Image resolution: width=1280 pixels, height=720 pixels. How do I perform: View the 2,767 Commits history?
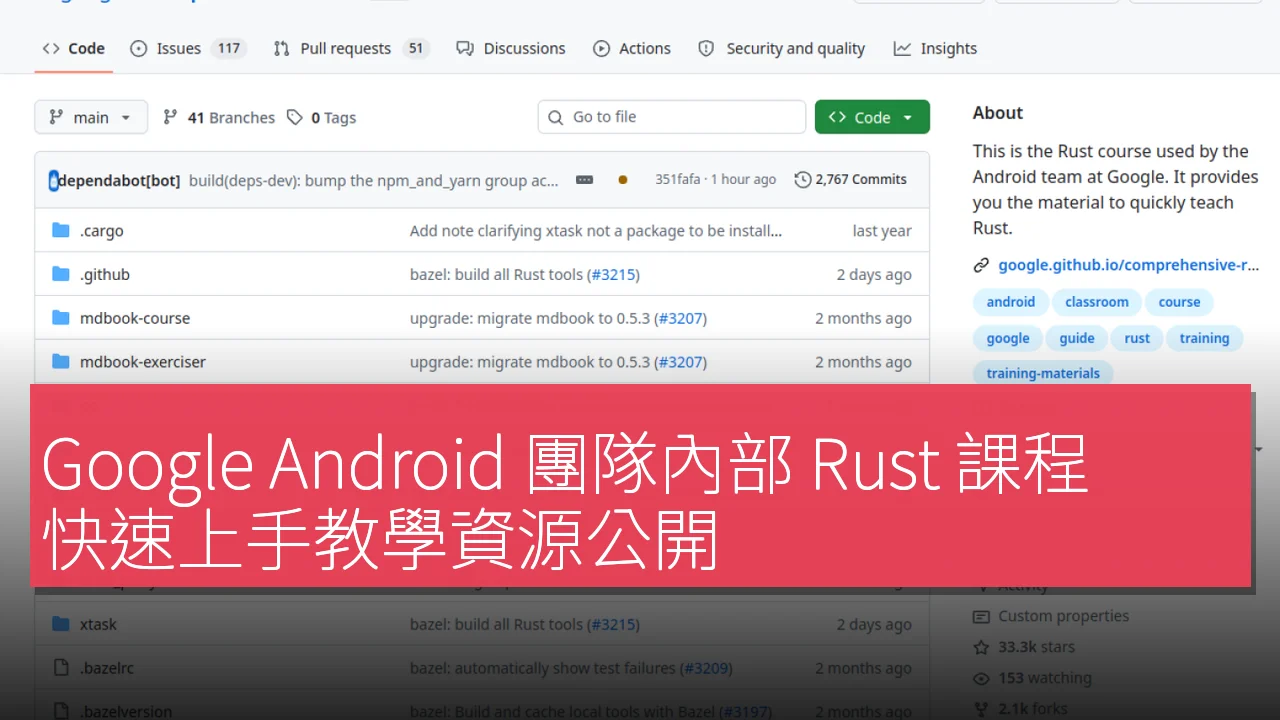coord(851,180)
